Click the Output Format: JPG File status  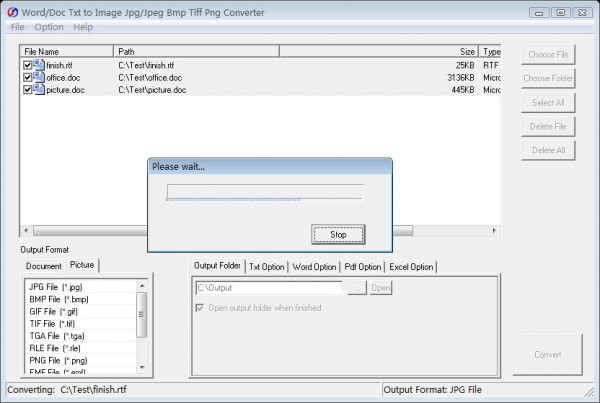(432, 390)
